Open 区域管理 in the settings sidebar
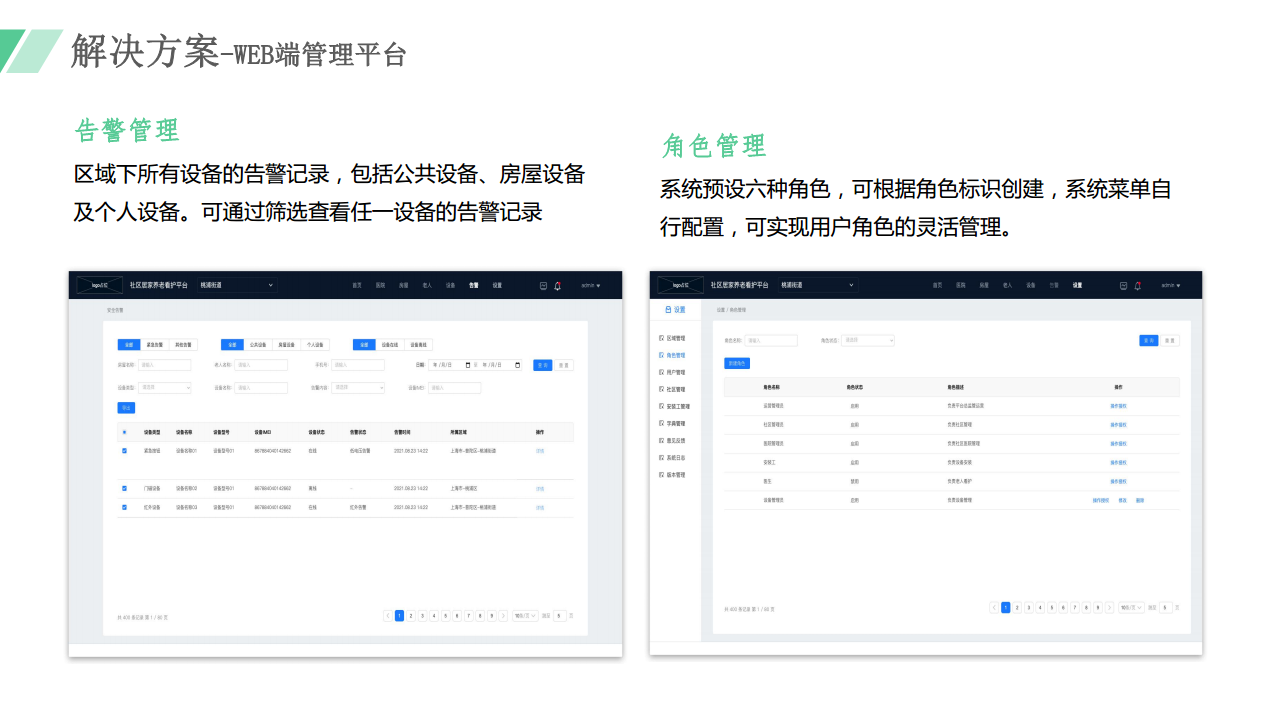The image size is (1280, 720). (672, 338)
